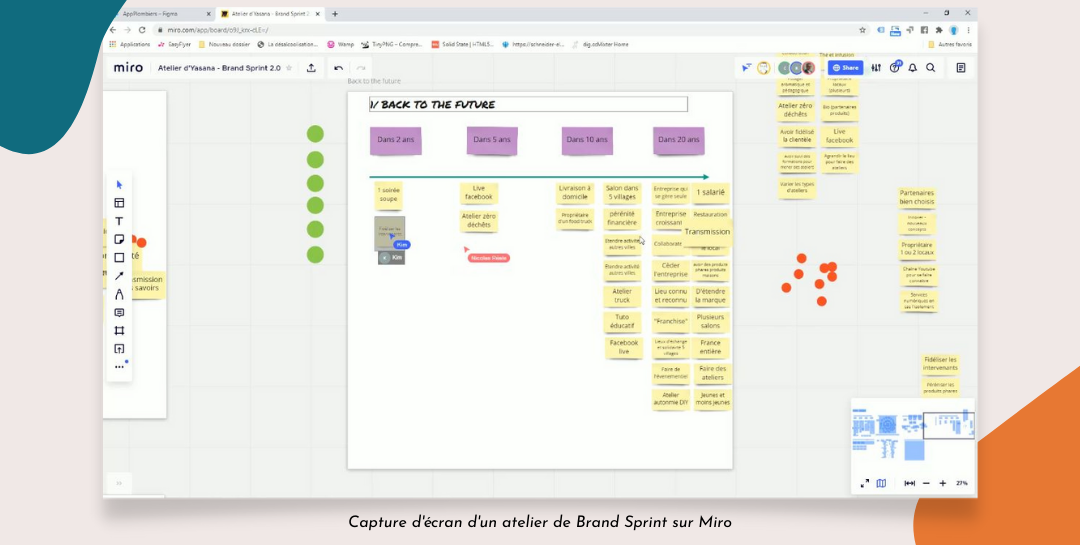Open the 27% zoom level menu
The height and width of the screenshot is (545, 1080).
(962, 483)
